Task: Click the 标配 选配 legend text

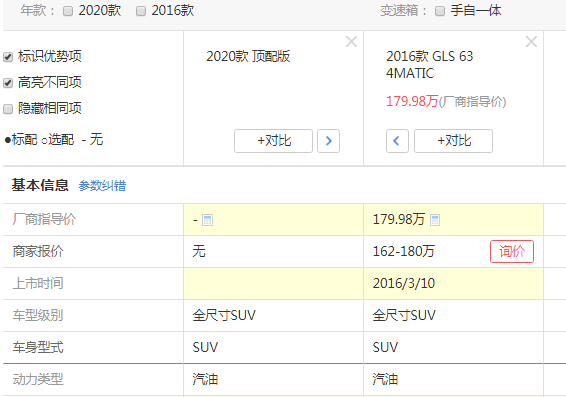Action: click(53, 139)
